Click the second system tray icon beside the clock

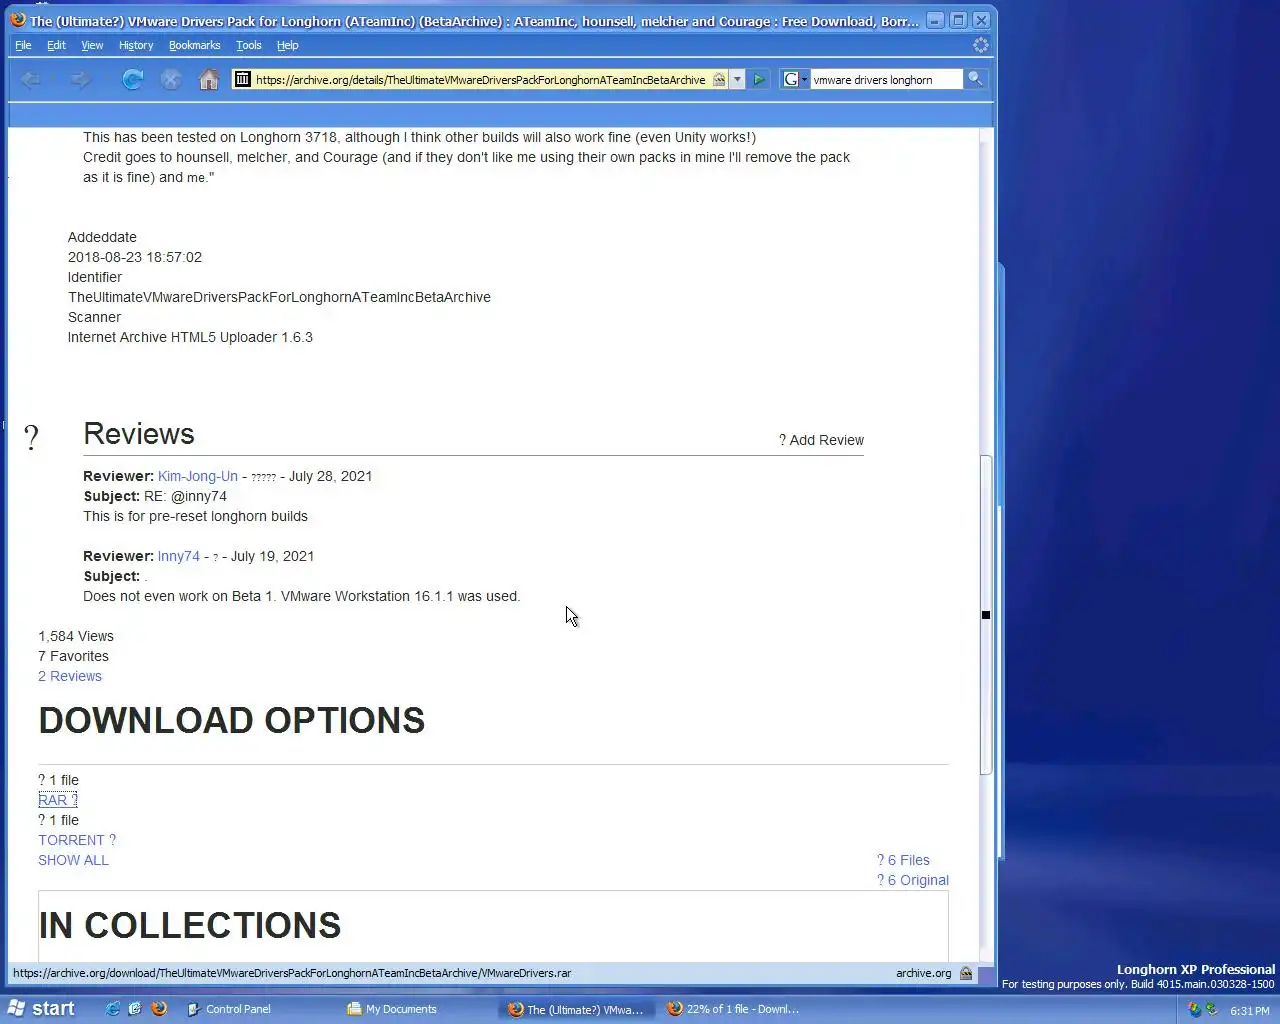click(1211, 1010)
